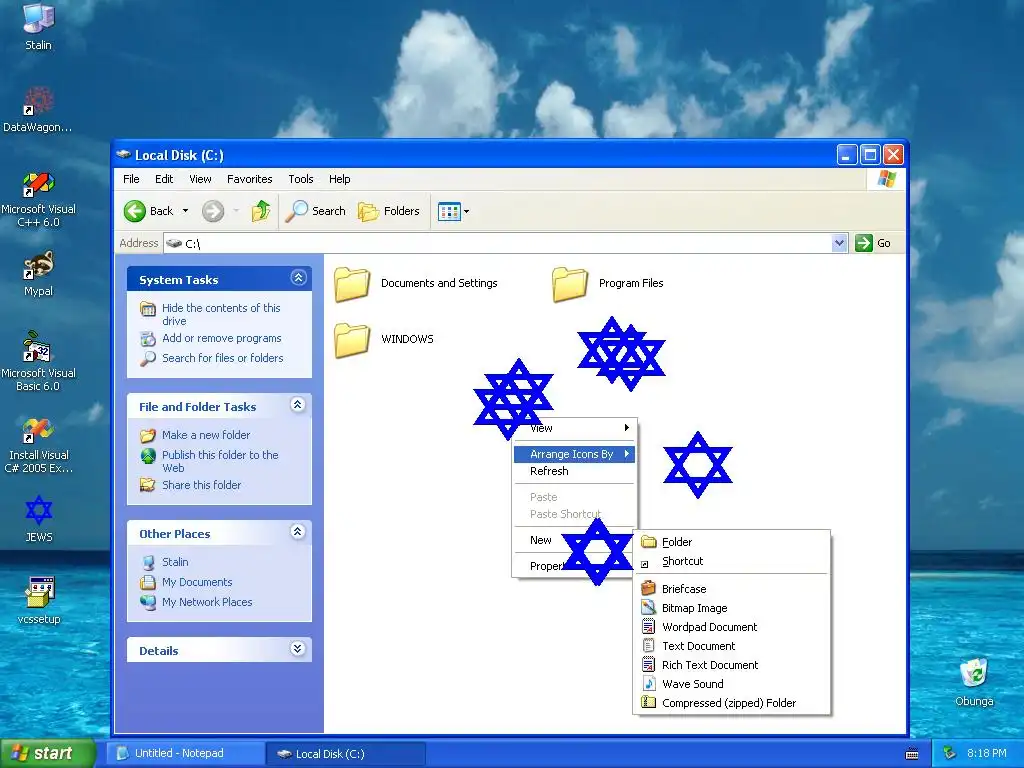Open the Tools menu
The height and width of the screenshot is (768, 1024).
[301, 179]
